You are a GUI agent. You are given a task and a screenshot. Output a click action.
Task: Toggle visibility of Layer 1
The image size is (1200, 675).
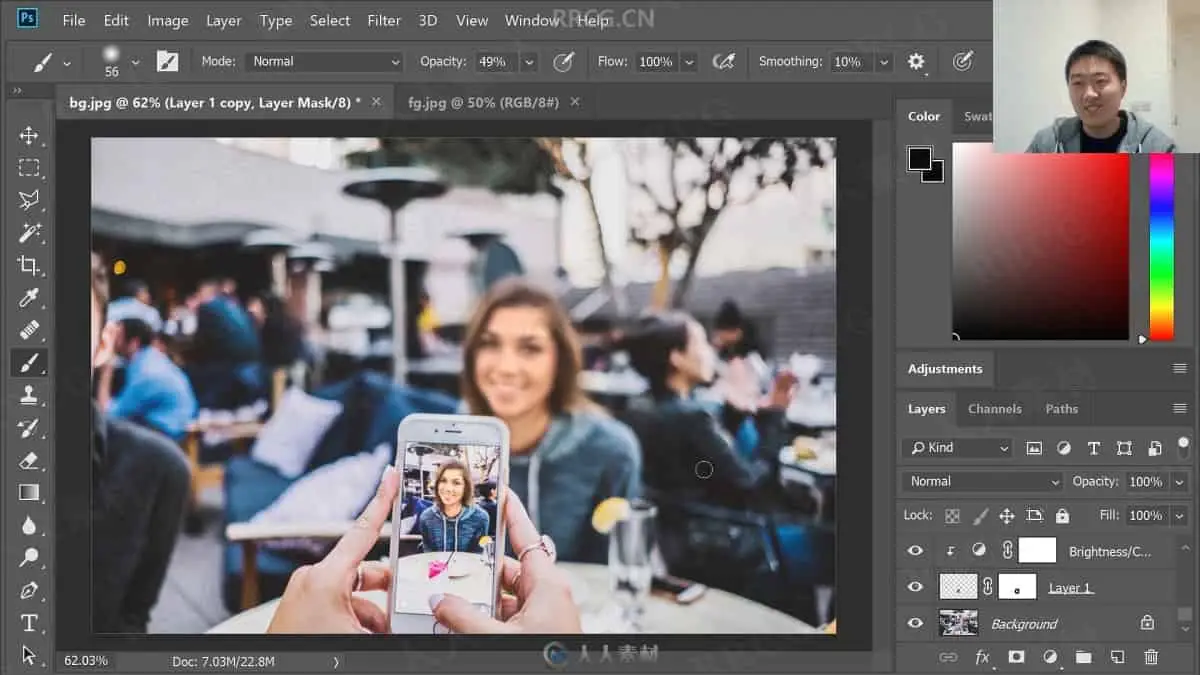point(915,587)
